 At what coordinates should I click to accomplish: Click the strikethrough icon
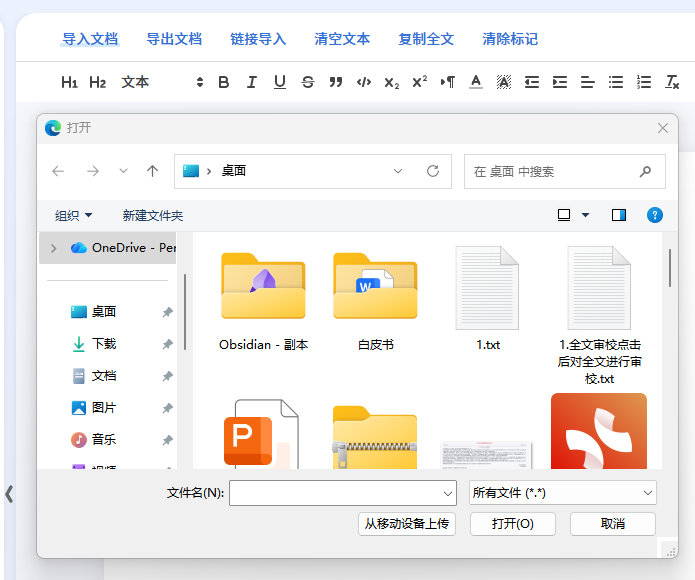pos(307,82)
